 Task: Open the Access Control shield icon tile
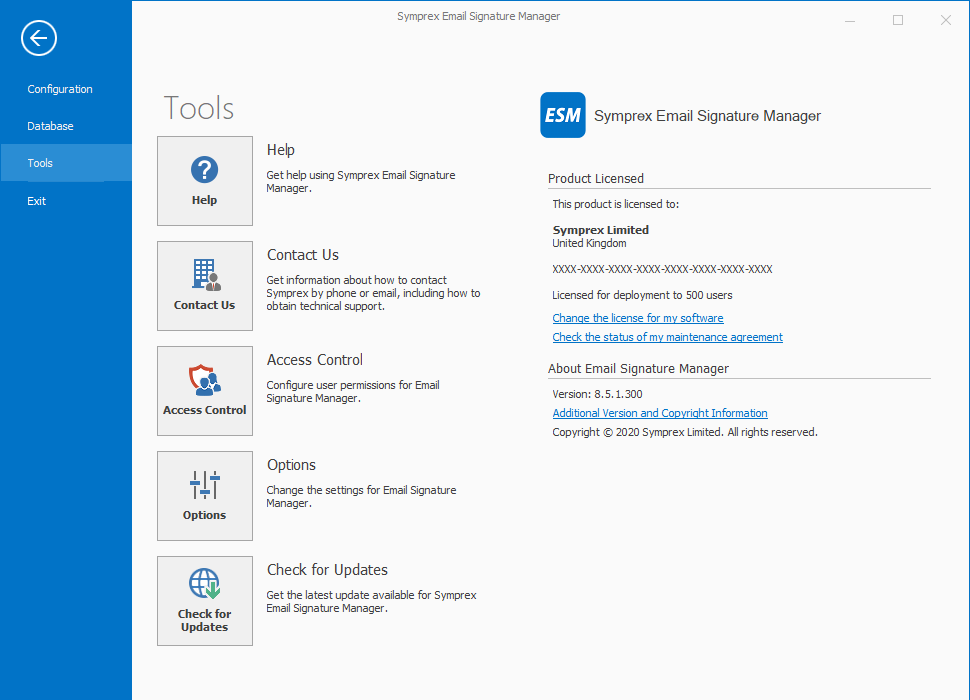pyautogui.click(x=205, y=391)
